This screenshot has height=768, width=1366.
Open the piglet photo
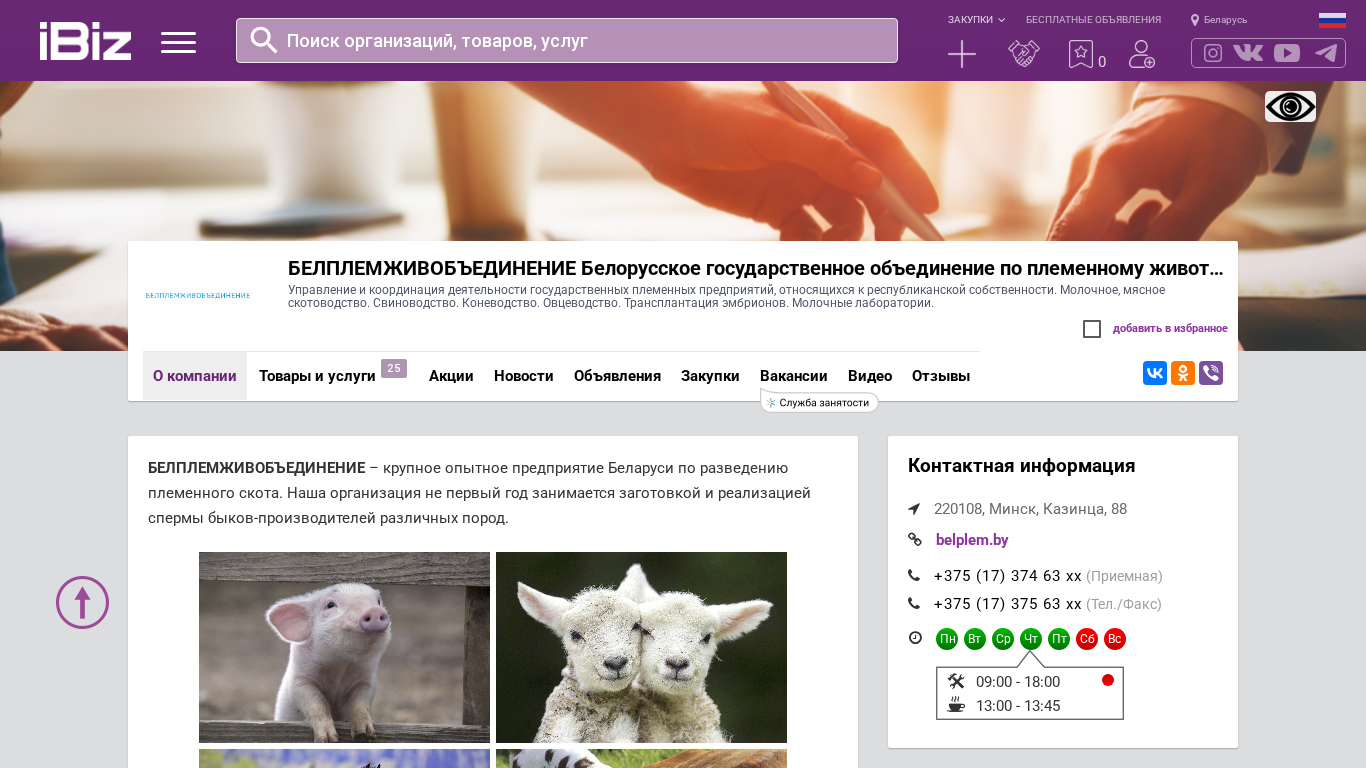coord(344,647)
